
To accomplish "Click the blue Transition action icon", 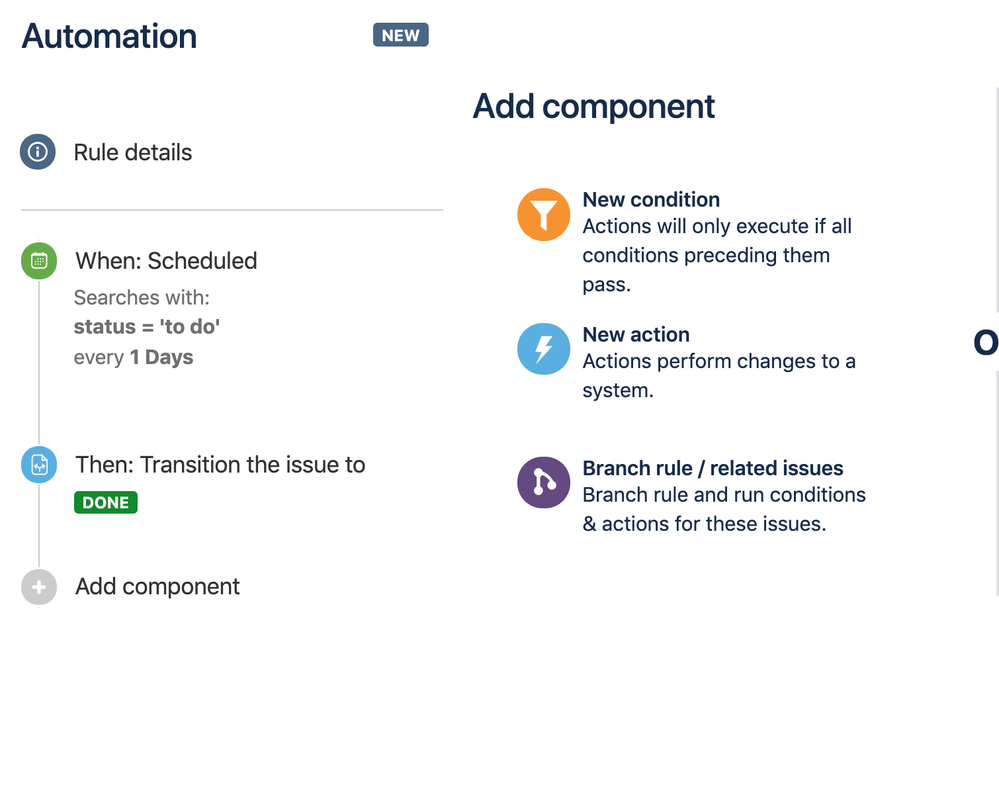I will click(x=38, y=464).
